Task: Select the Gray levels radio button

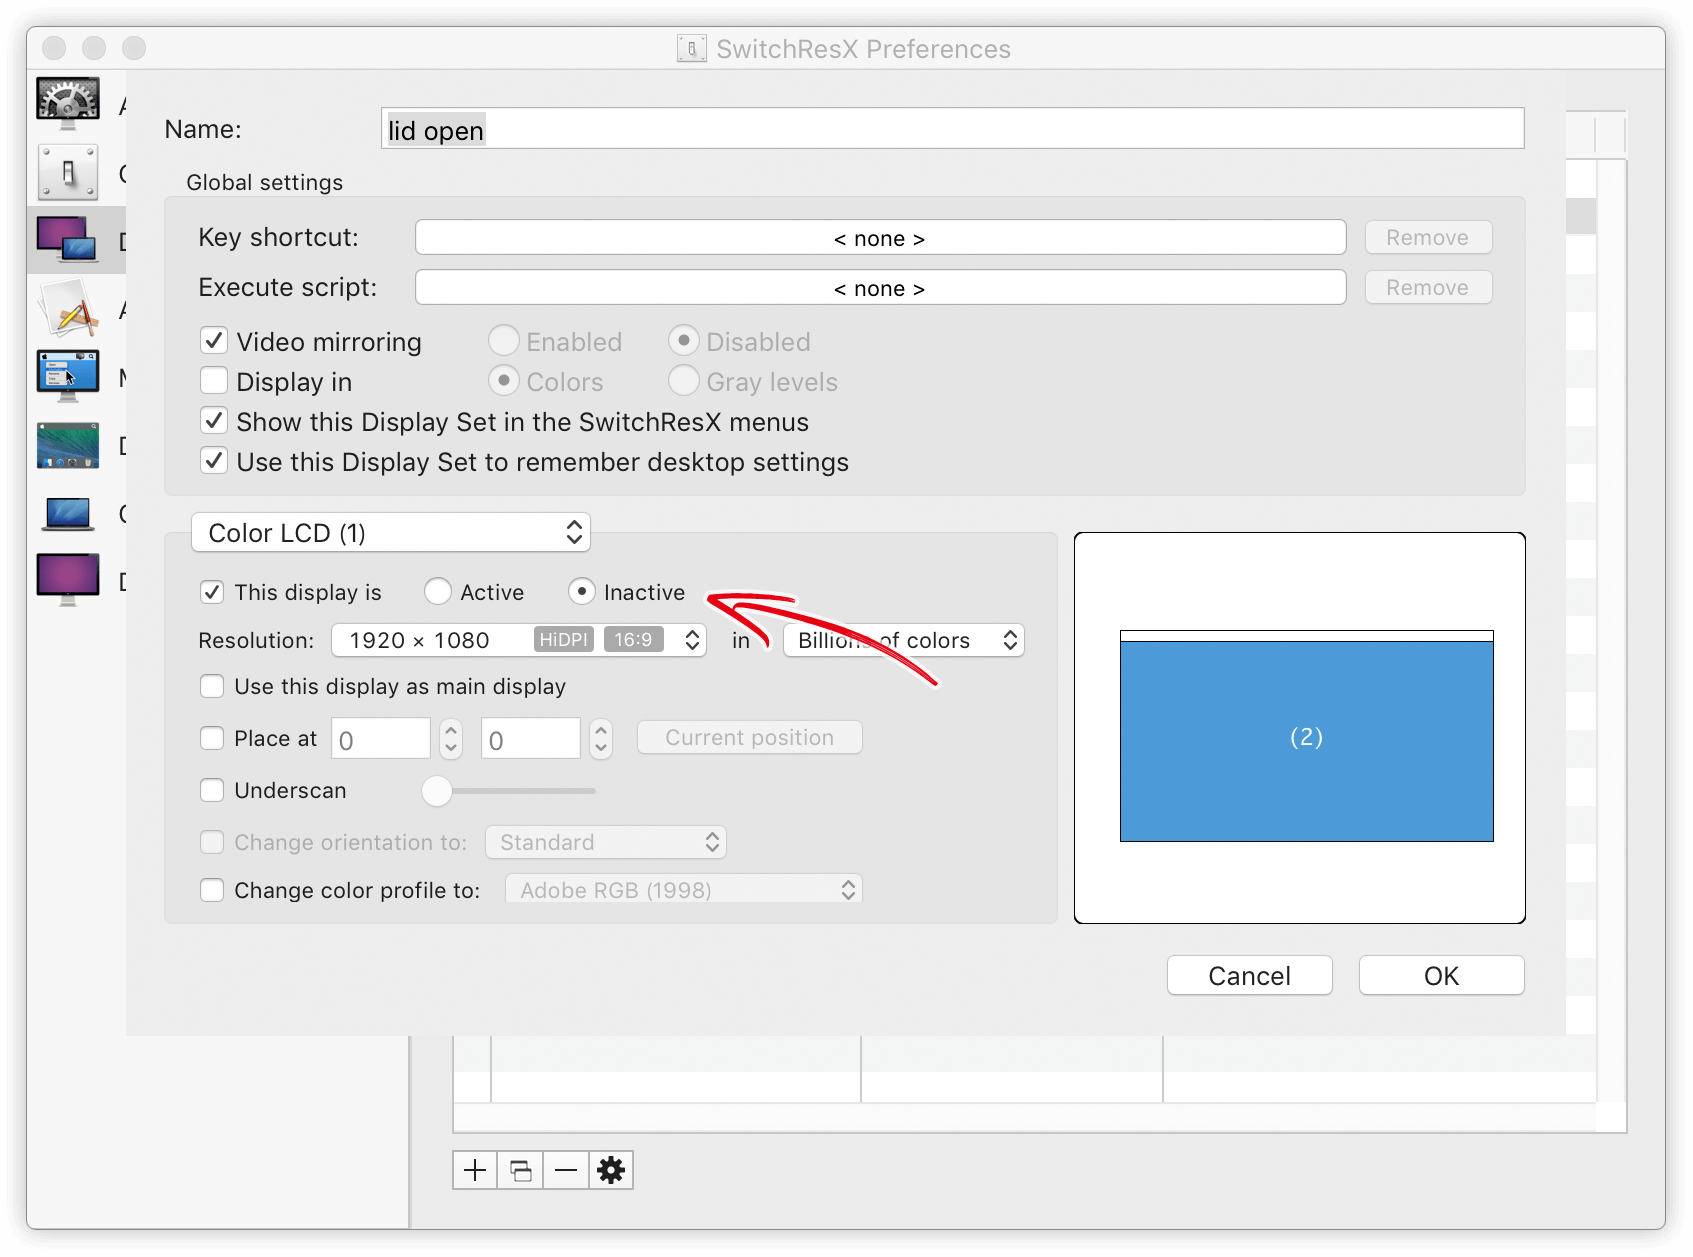Action: click(x=683, y=381)
